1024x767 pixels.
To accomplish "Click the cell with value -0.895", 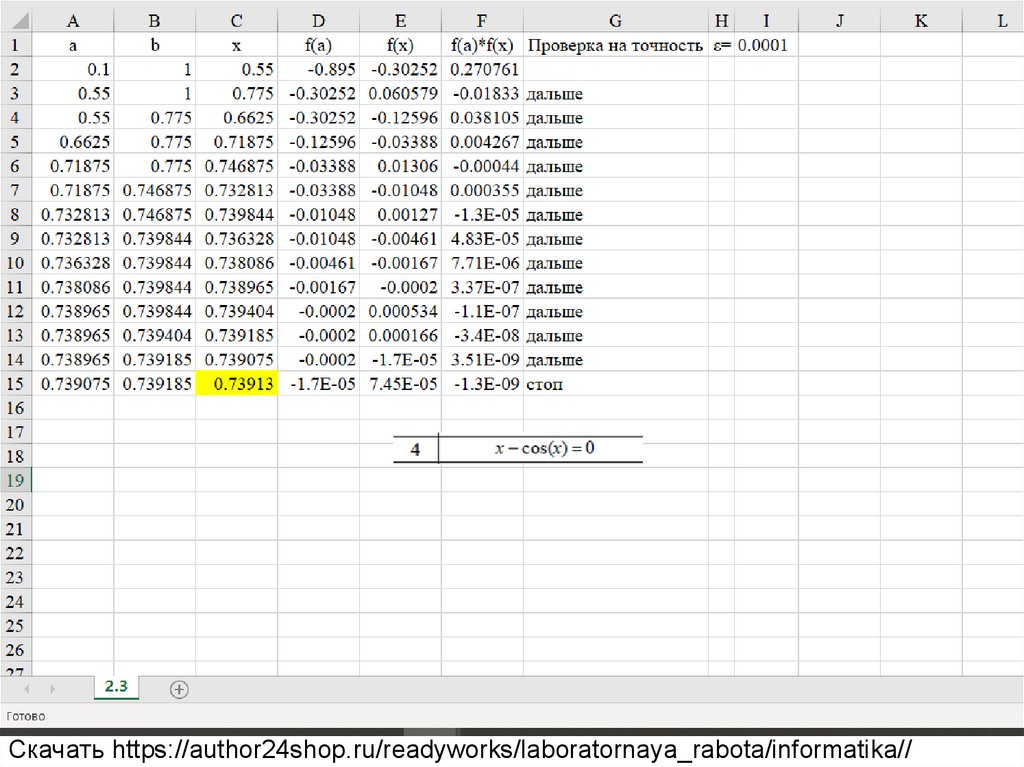I will point(318,69).
